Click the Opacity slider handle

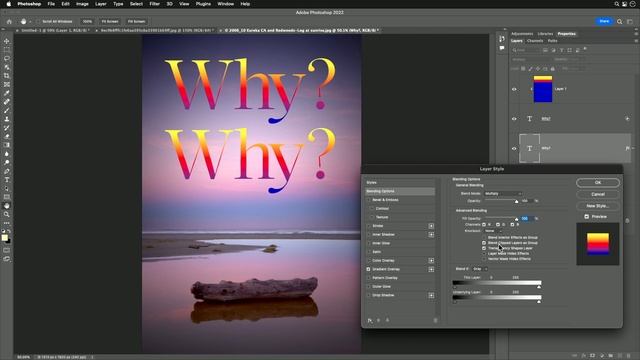tap(516, 202)
